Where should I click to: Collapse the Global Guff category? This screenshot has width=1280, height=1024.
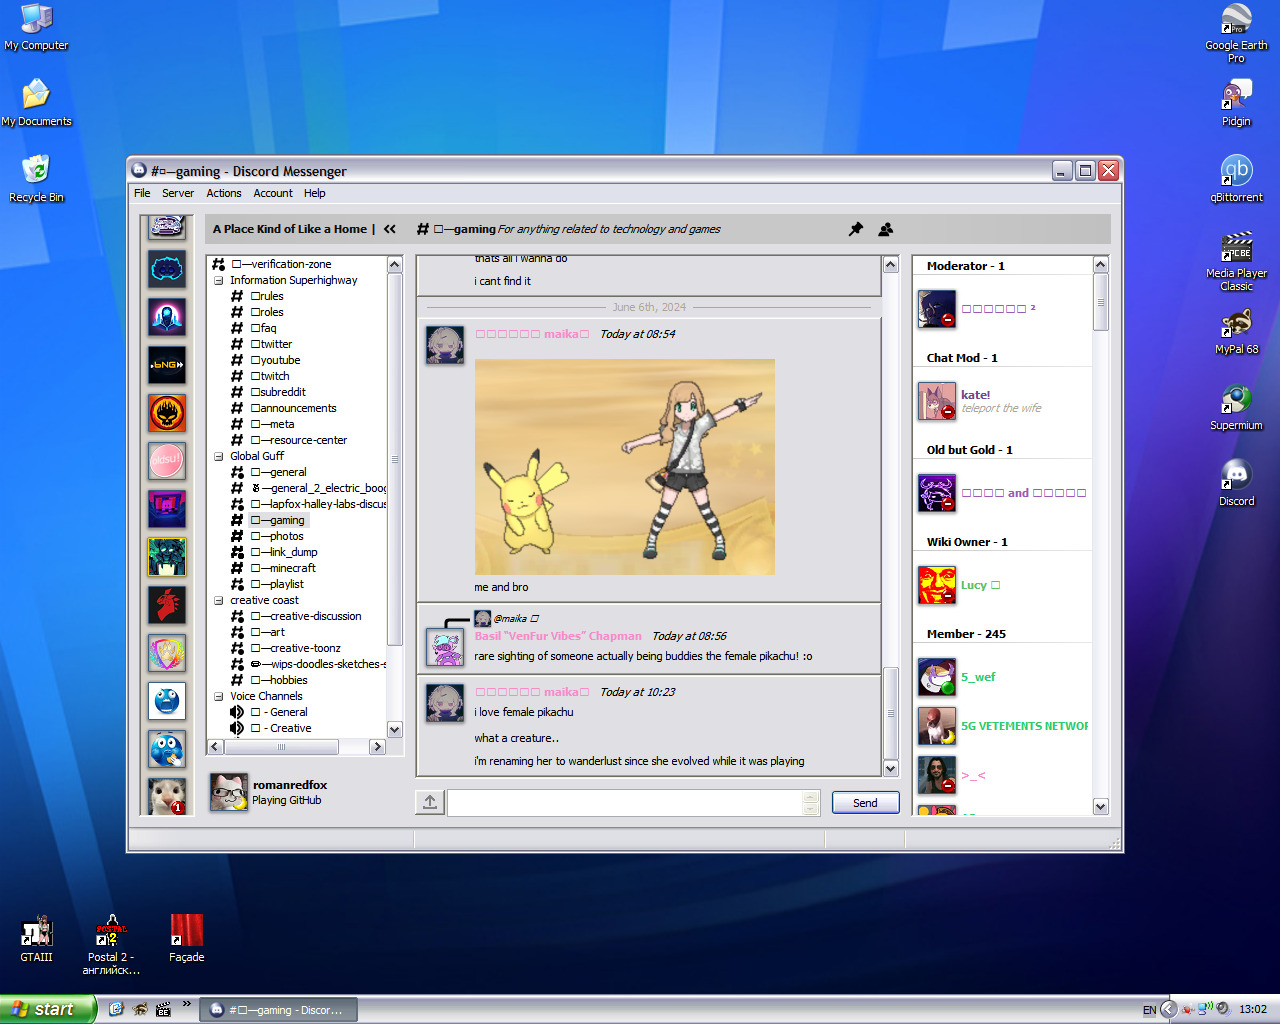(x=218, y=457)
